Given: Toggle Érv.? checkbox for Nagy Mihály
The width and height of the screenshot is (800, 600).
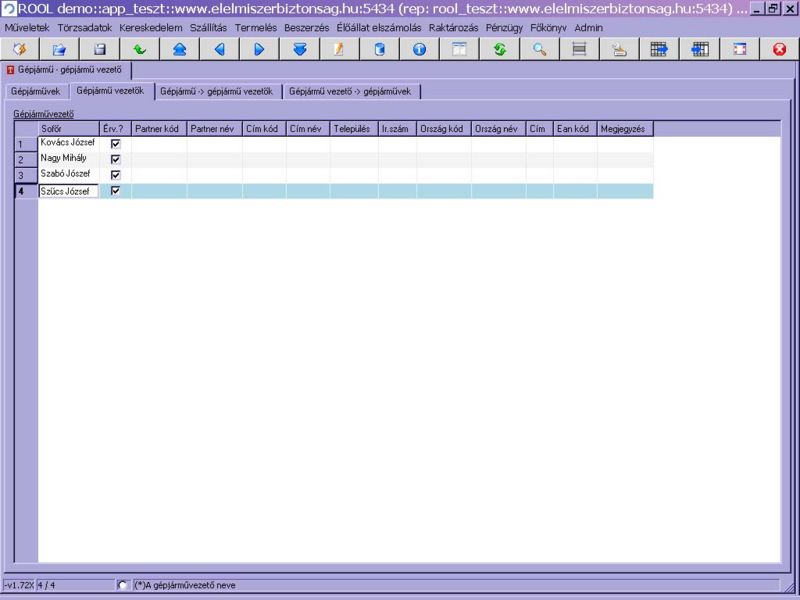Looking at the screenshot, I should coord(115,159).
